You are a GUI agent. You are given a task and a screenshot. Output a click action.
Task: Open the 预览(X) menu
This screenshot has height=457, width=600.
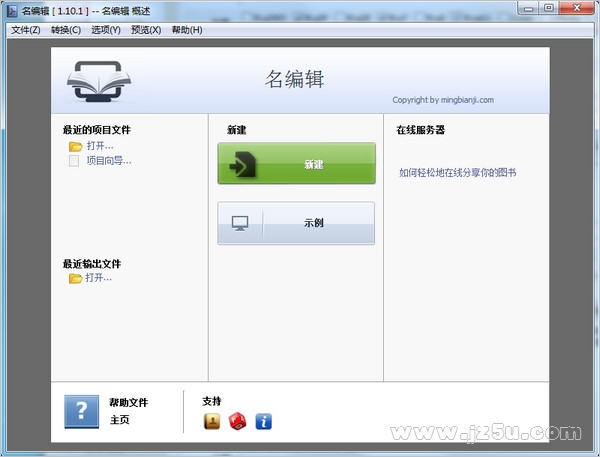[x=146, y=30]
